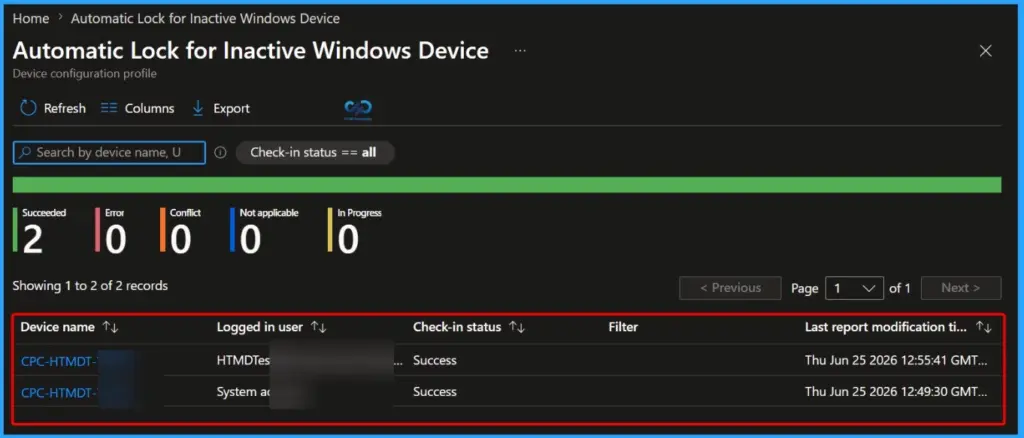Click the In Progress count tile
1024x438 pixels.
point(355,231)
